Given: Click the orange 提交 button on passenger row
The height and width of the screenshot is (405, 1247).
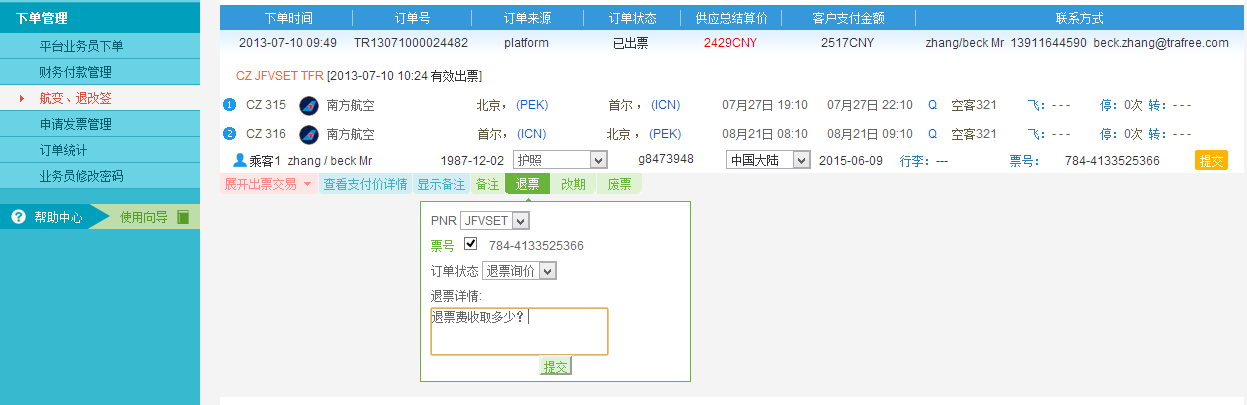Looking at the screenshot, I should coord(1211,161).
